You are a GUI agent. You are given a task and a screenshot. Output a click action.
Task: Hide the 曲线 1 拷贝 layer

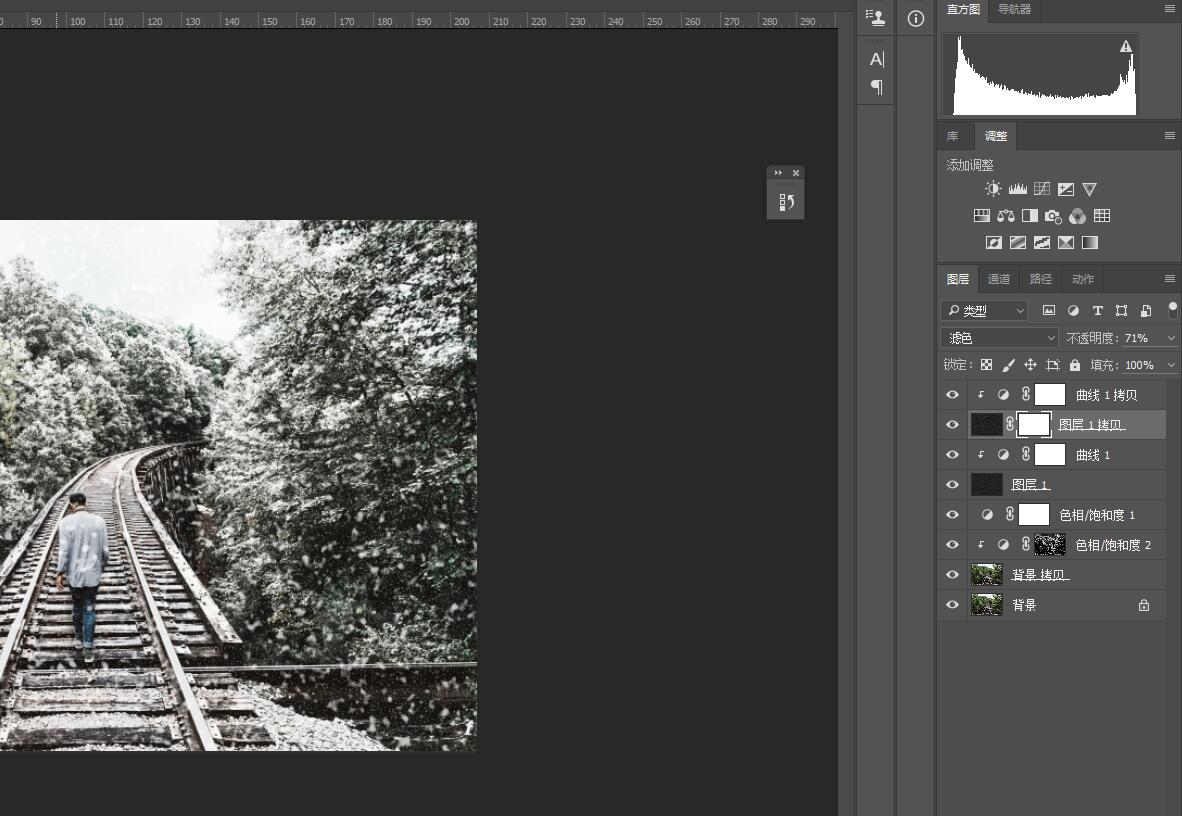coord(952,395)
